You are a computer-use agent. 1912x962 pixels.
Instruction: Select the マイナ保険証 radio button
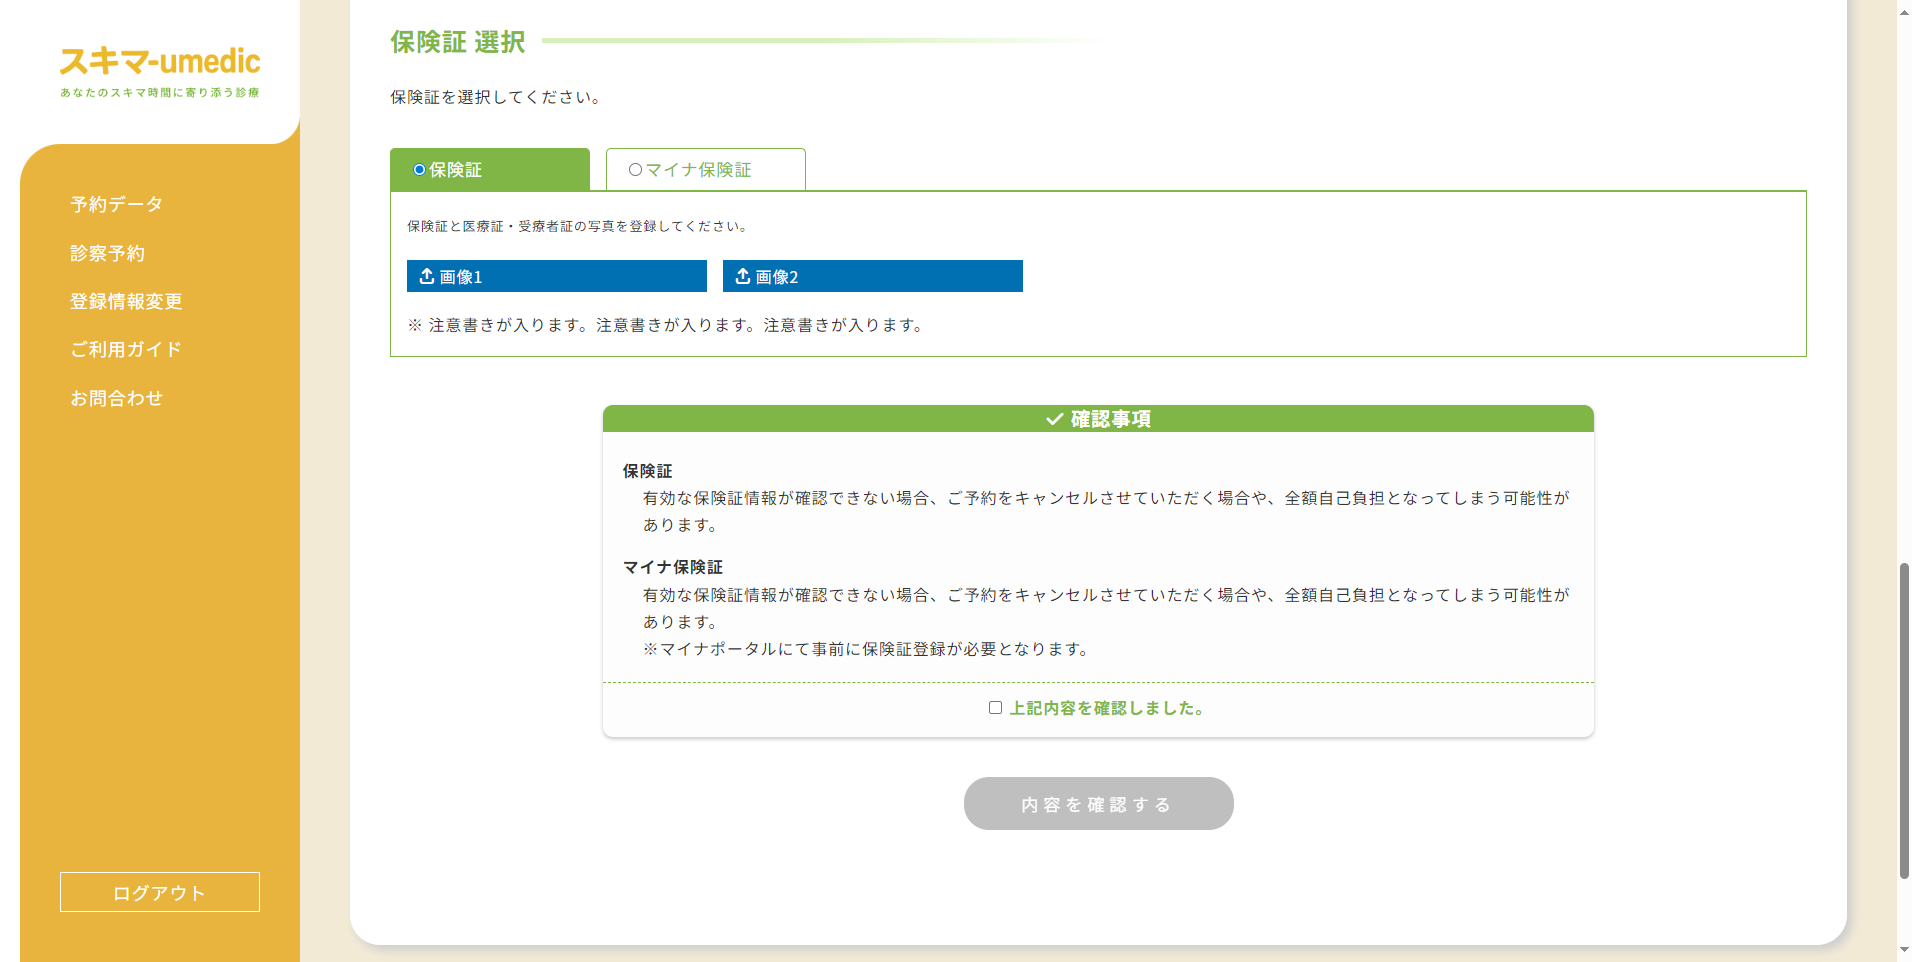(x=633, y=169)
